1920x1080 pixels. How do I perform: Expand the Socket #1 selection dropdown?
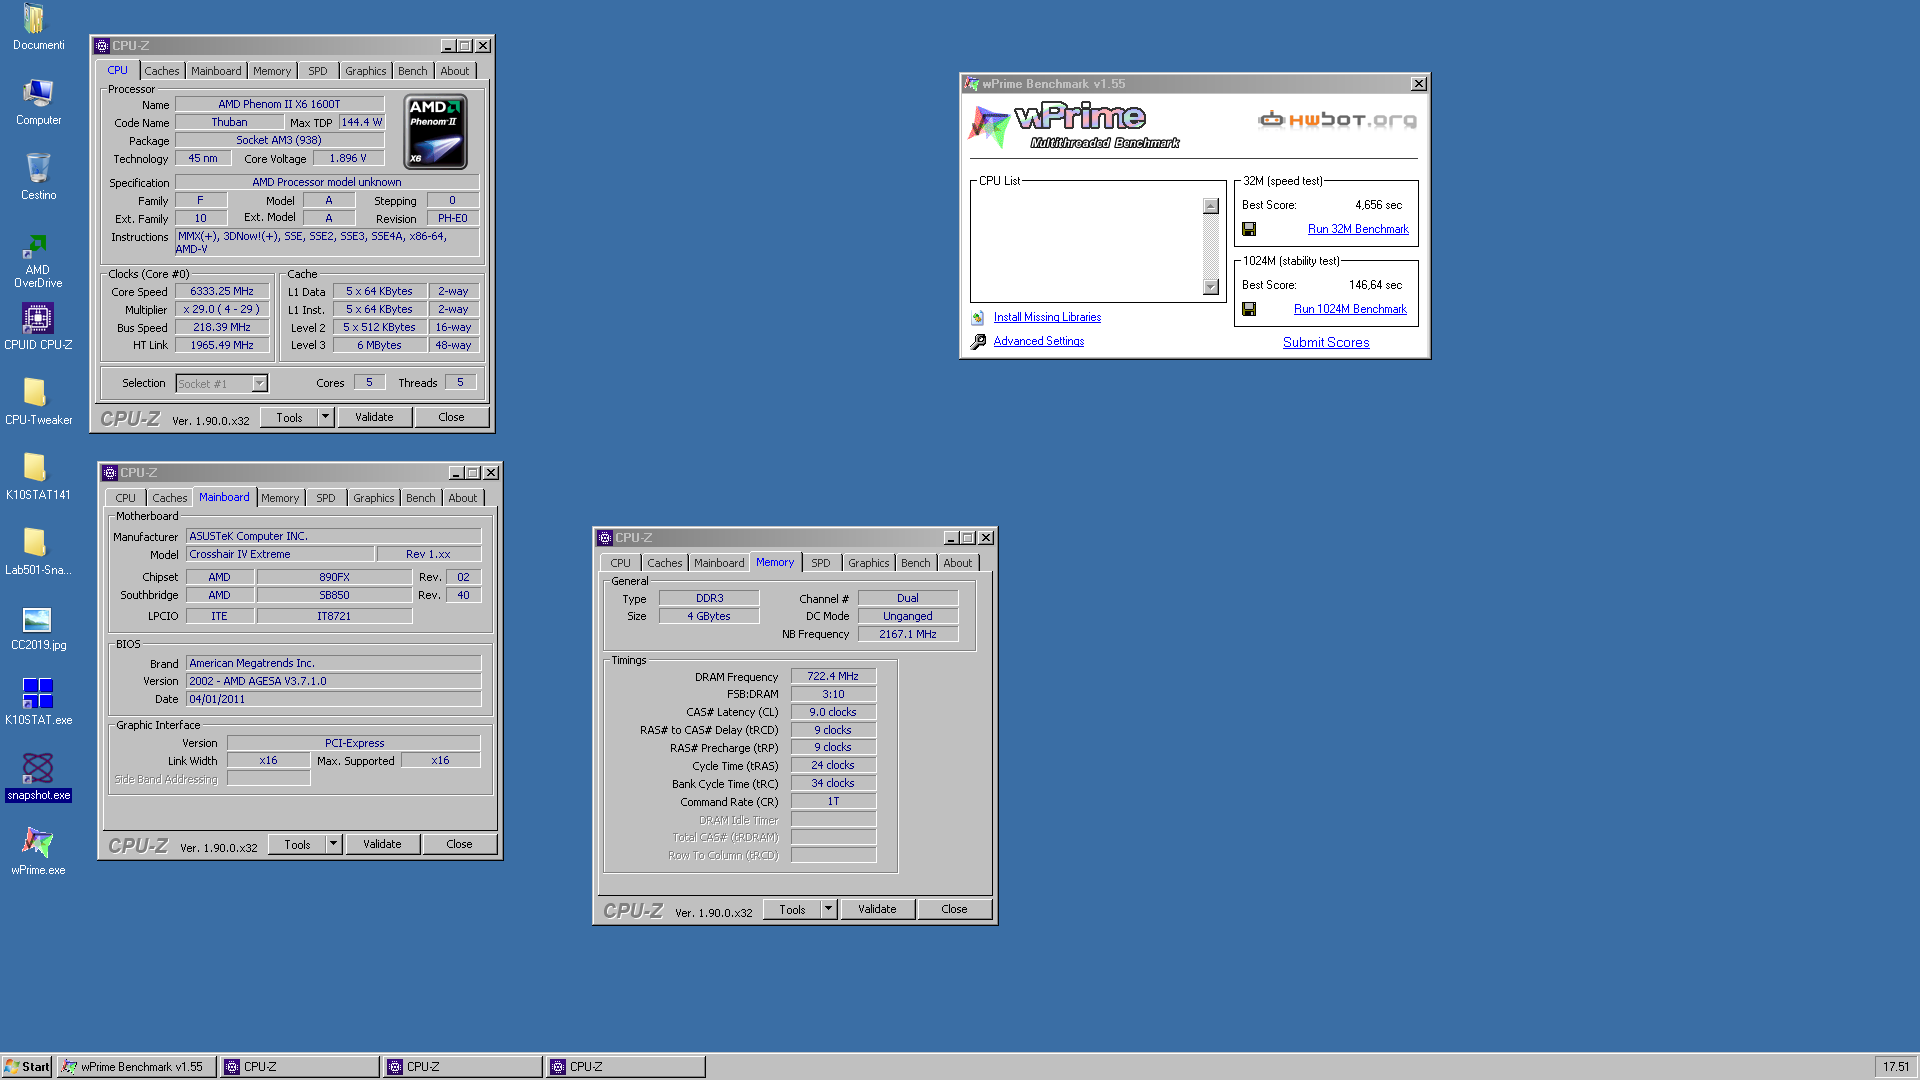coord(260,383)
